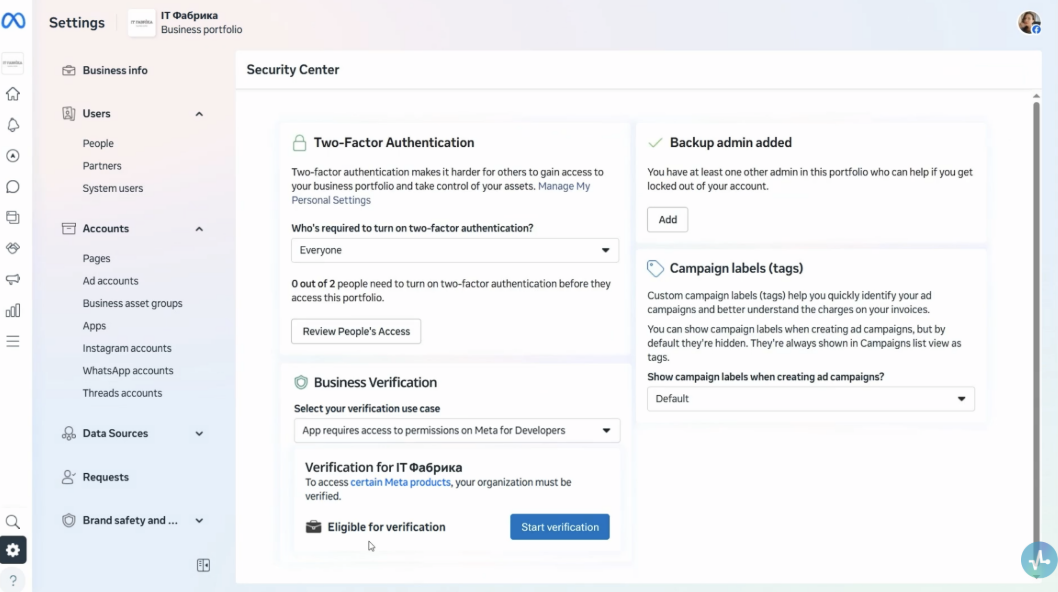Screen dimensions: 1058x592
Task: Open all tools hamburger menu
Action: coord(13,342)
